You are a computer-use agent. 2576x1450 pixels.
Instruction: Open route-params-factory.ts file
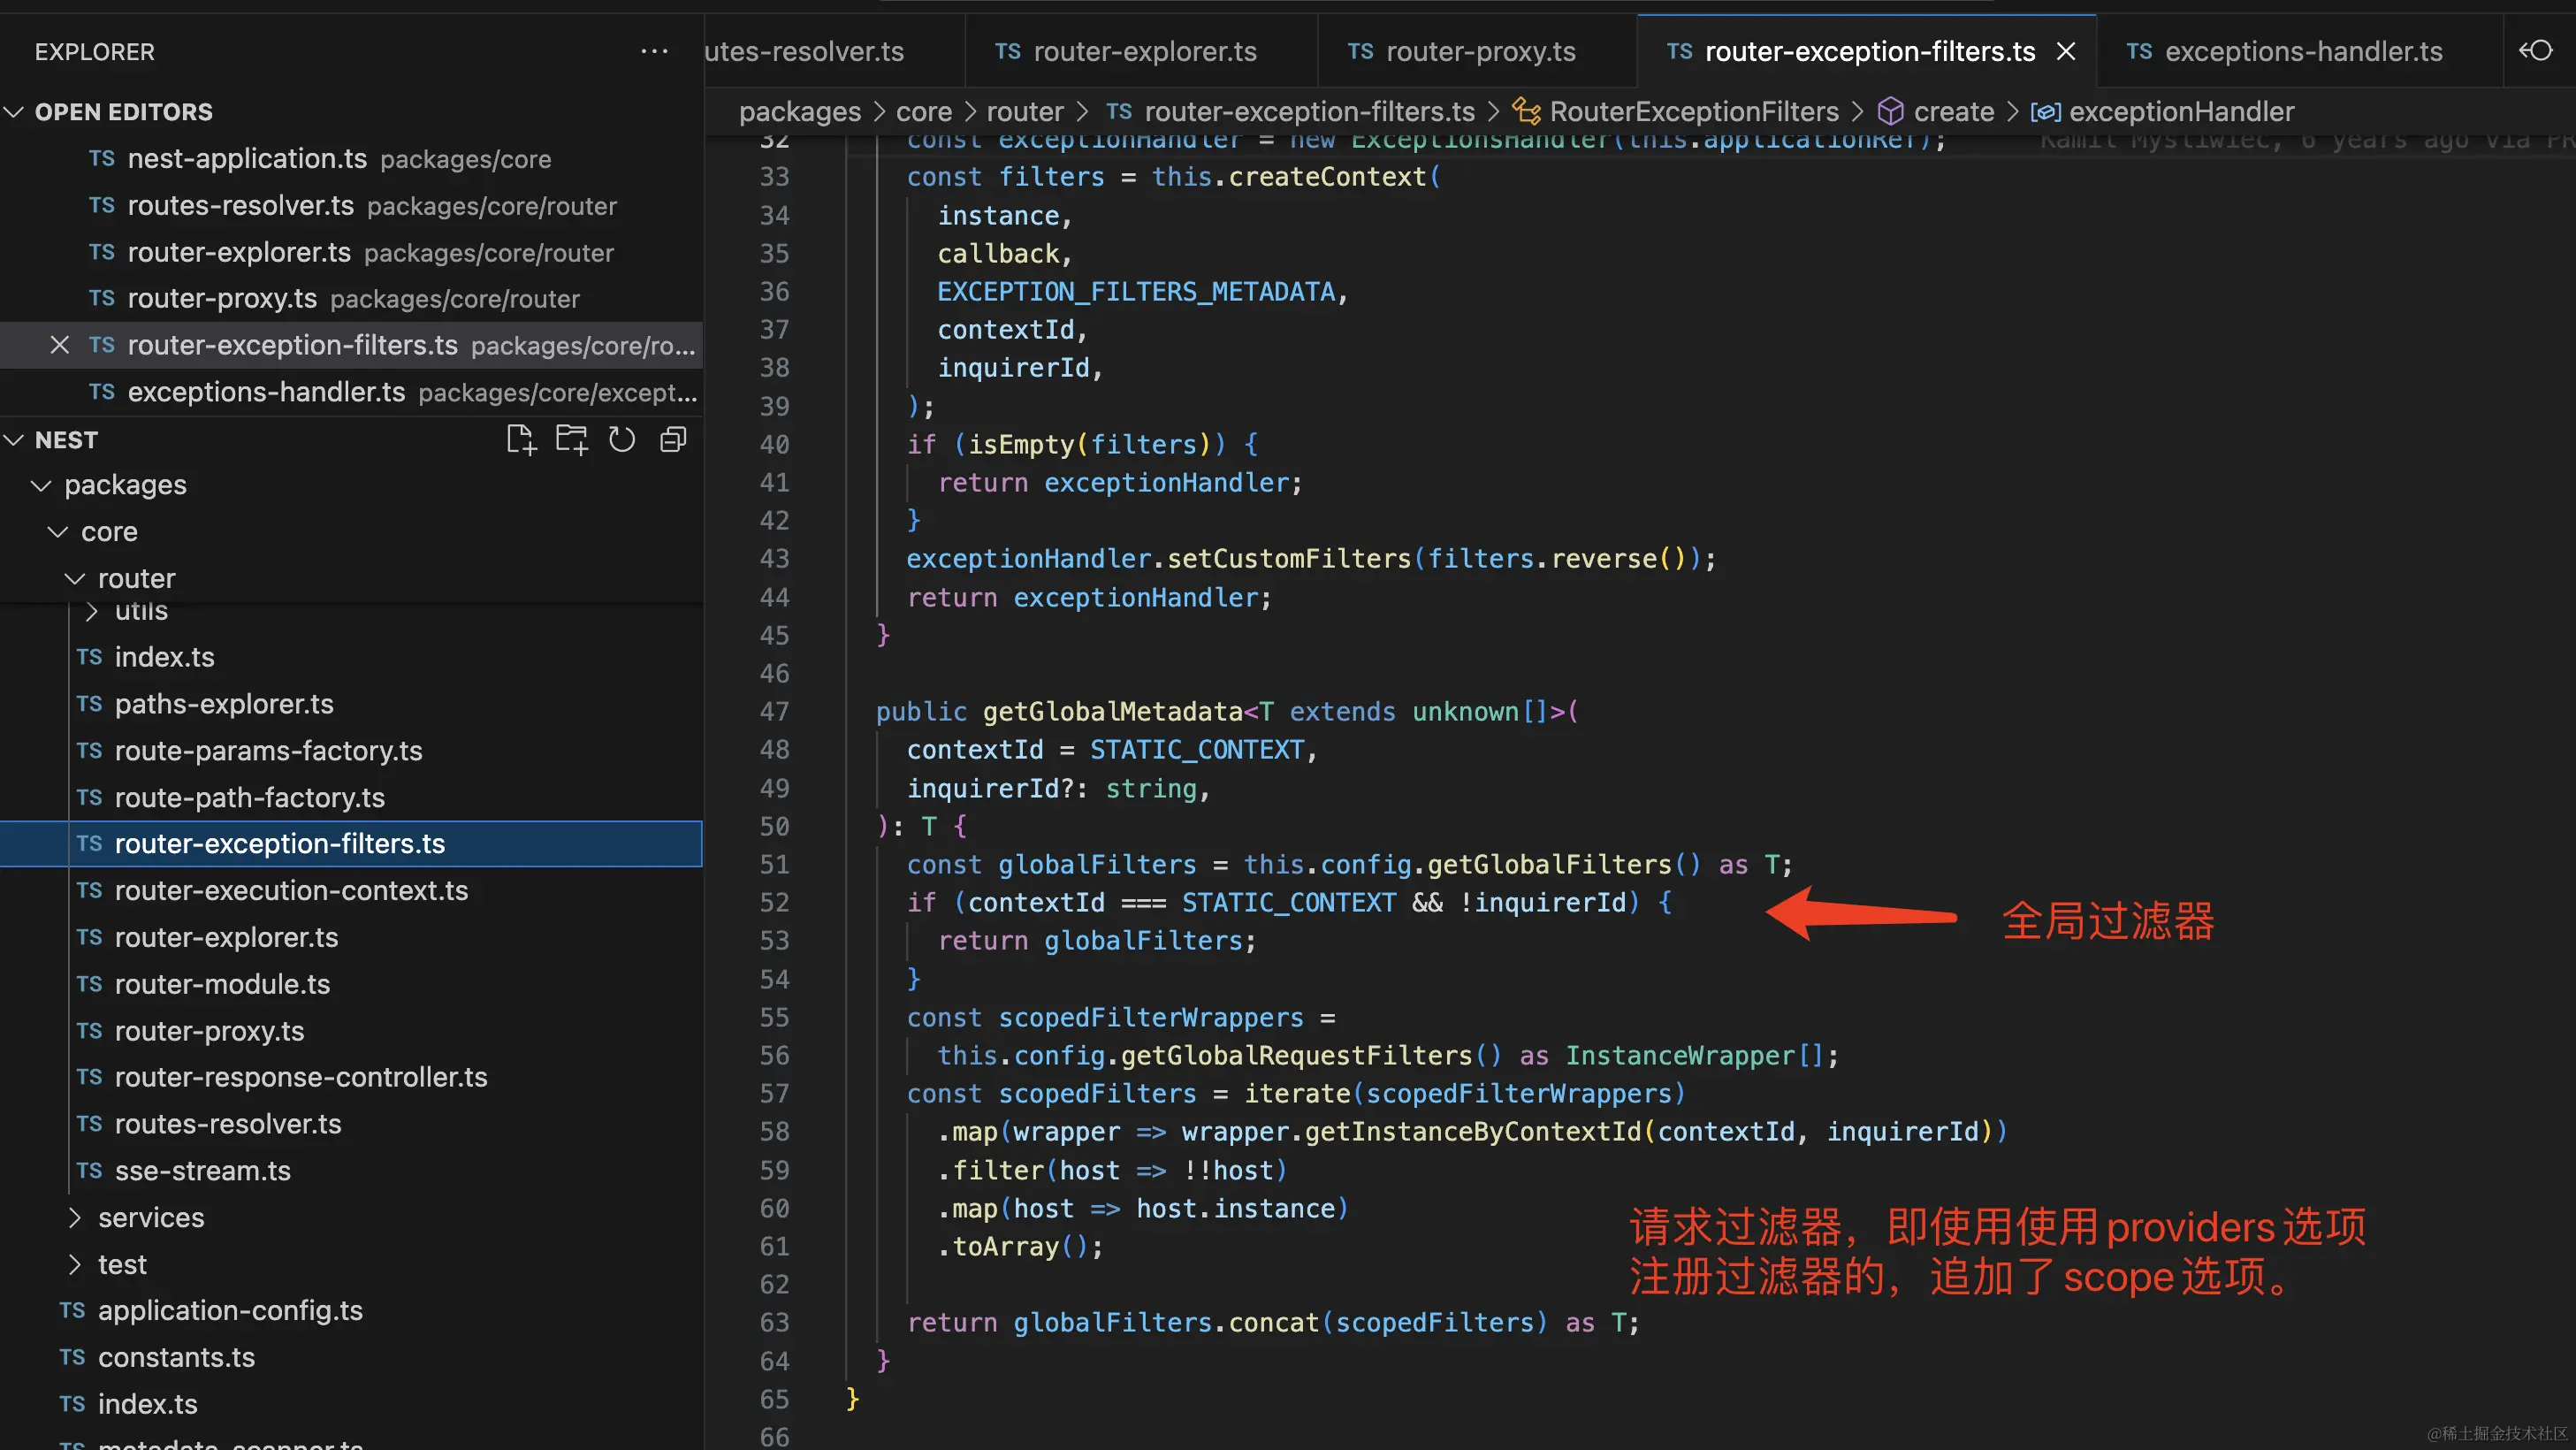tap(351, 751)
